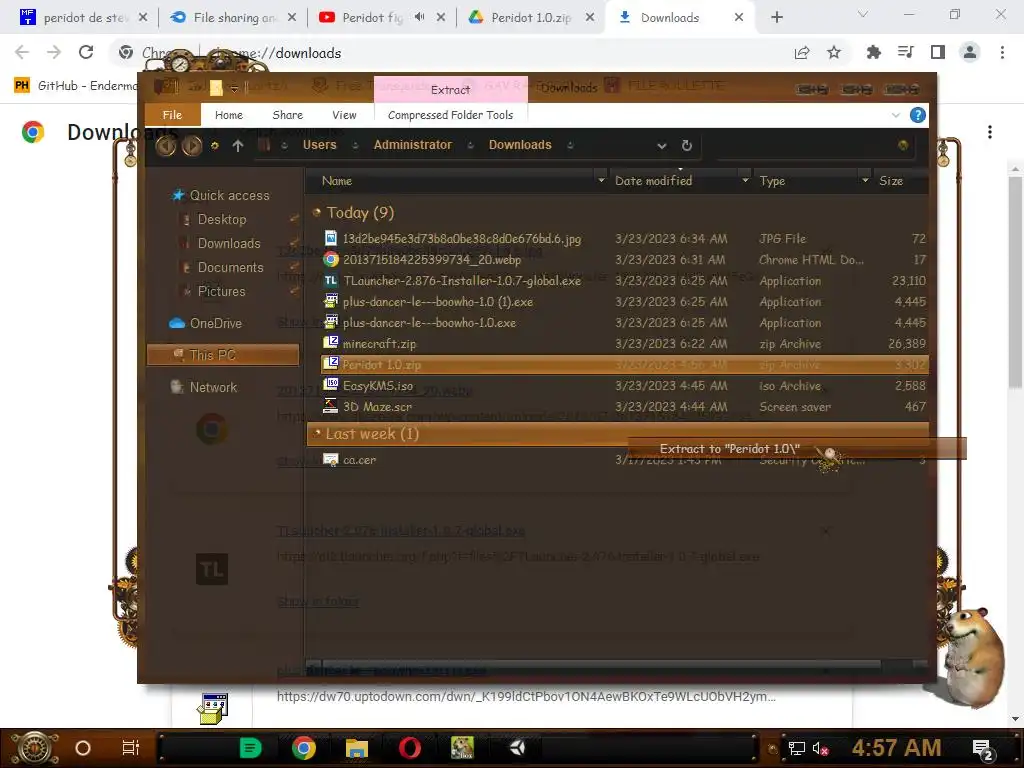
Task: Open the View ribbon tab
Action: click(x=344, y=115)
